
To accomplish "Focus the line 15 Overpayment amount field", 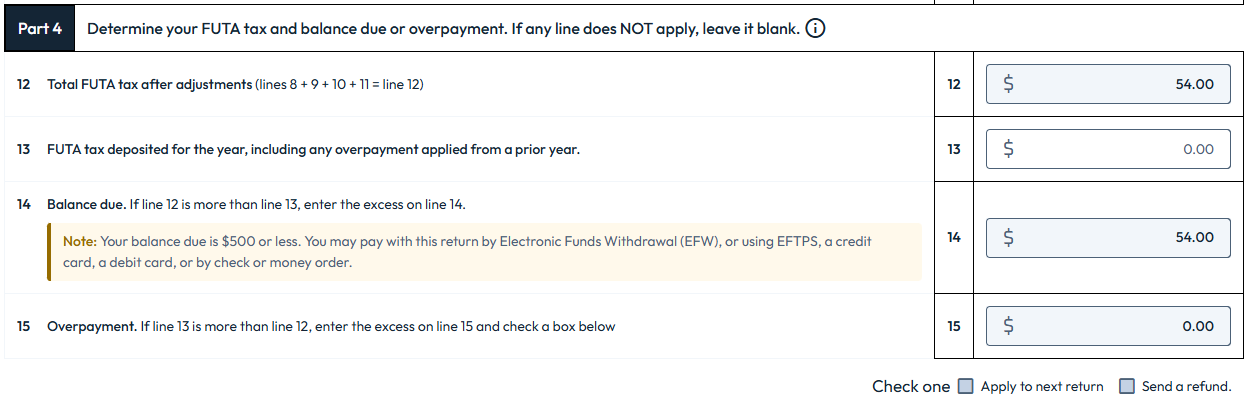I will coord(1120,326).
